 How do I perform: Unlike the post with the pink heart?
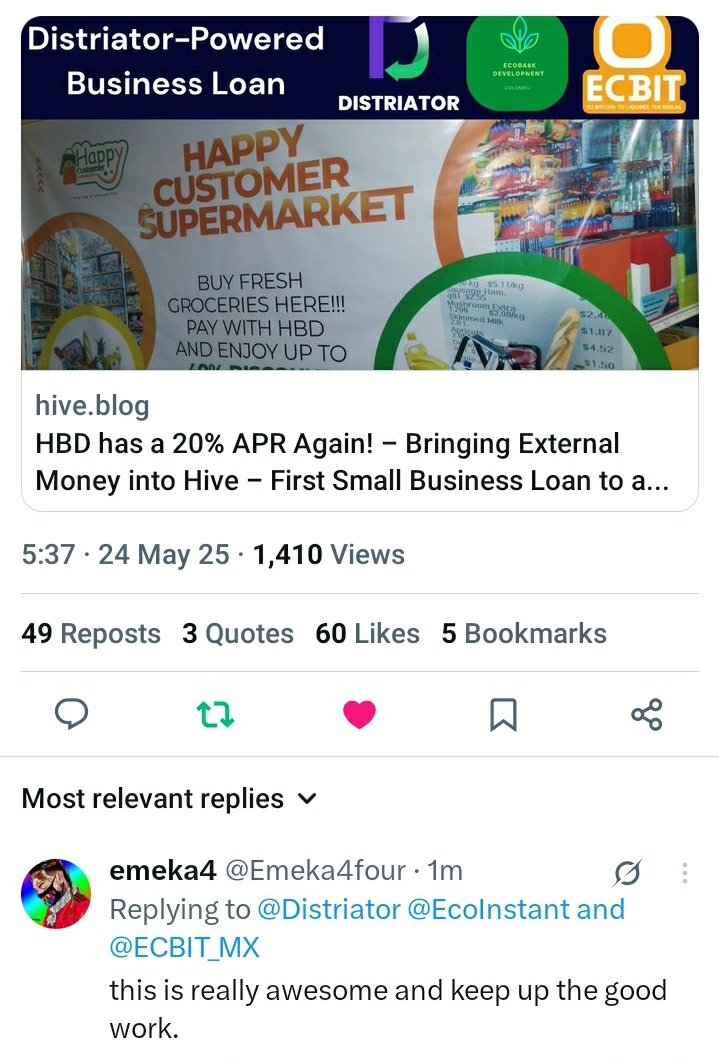(359, 715)
